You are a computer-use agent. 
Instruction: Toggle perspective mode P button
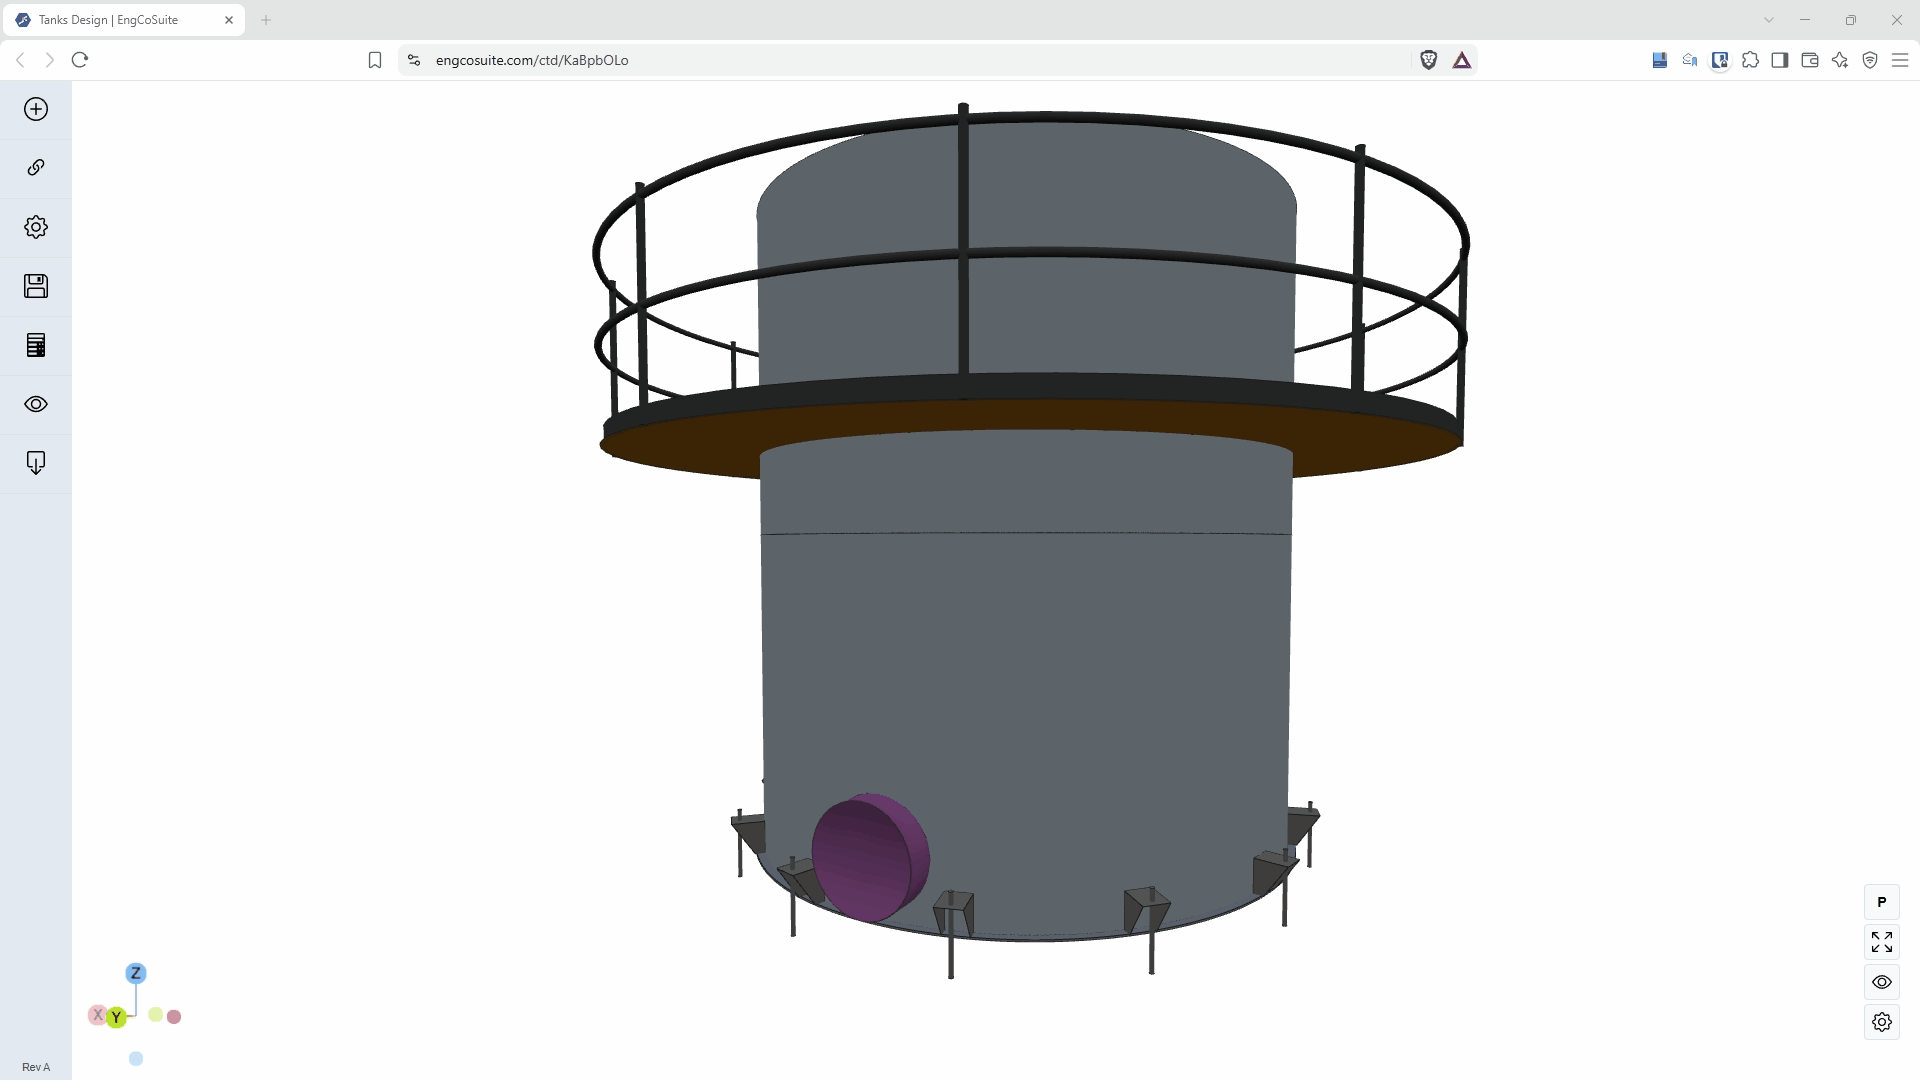[x=1882, y=902]
